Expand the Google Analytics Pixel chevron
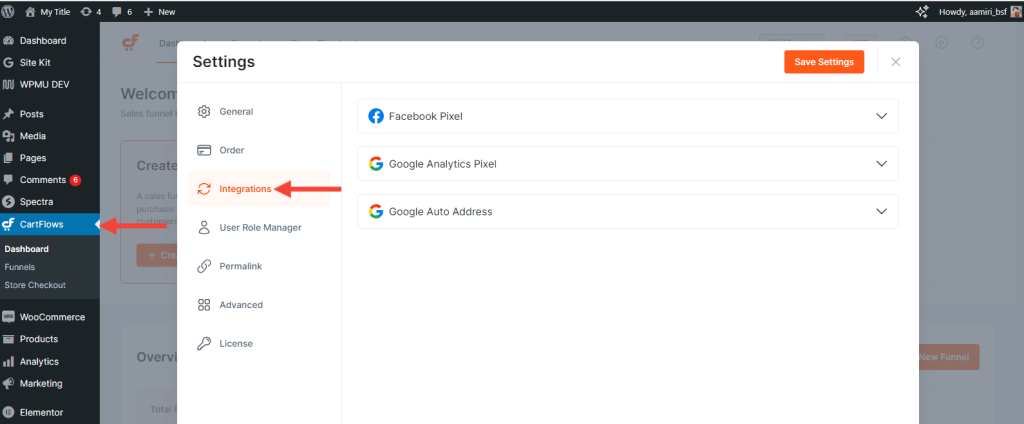Screen dimensions: 1024x424 pos(881,164)
